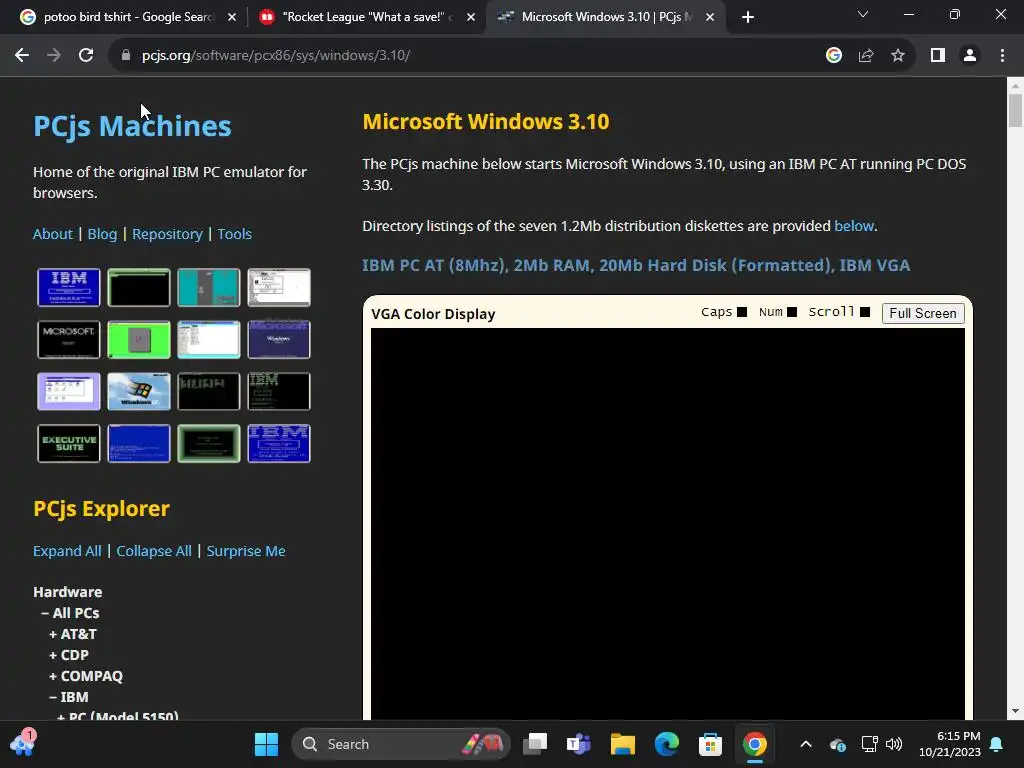Open the Google icon in the address bar
Image resolution: width=1024 pixels, height=768 pixels.
pos(834,56)
